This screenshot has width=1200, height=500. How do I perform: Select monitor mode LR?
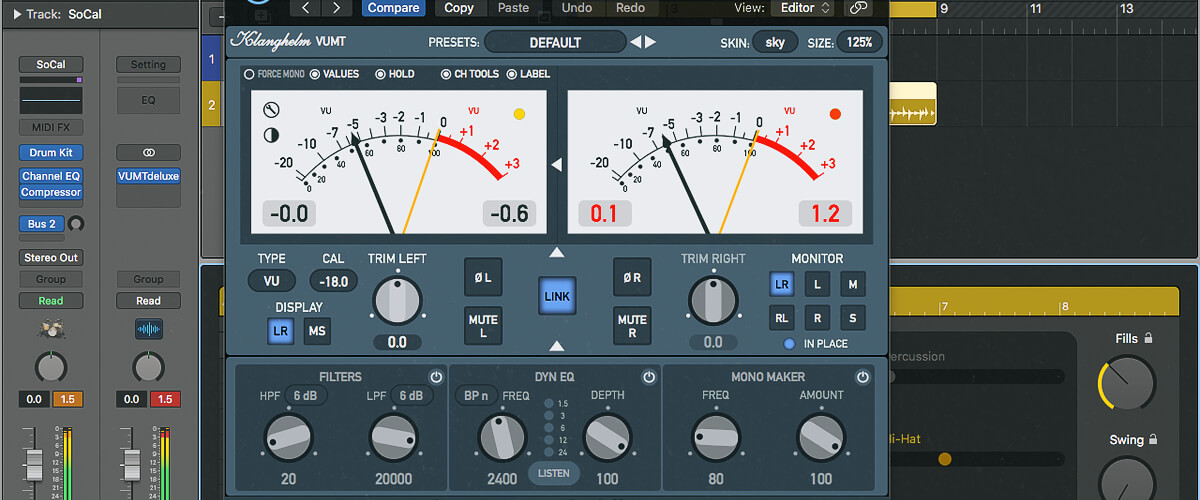pyautogui.click(x=782, y=284)
